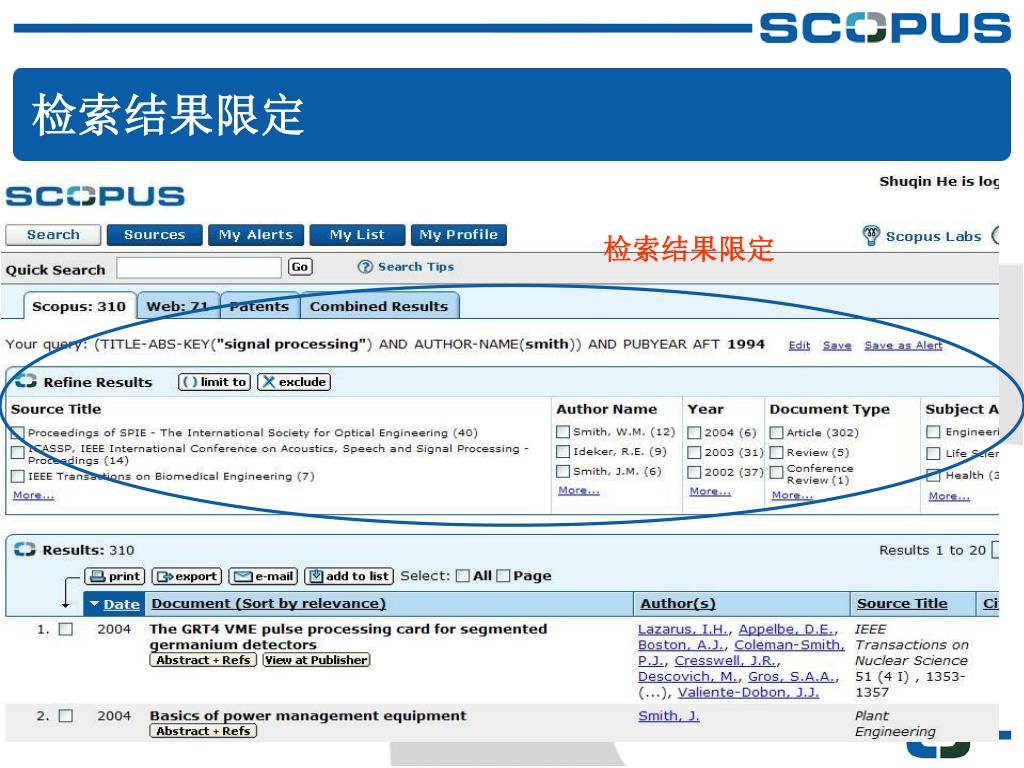Sort by Source Title column header
1024x768 pixels.
[902, 603]
